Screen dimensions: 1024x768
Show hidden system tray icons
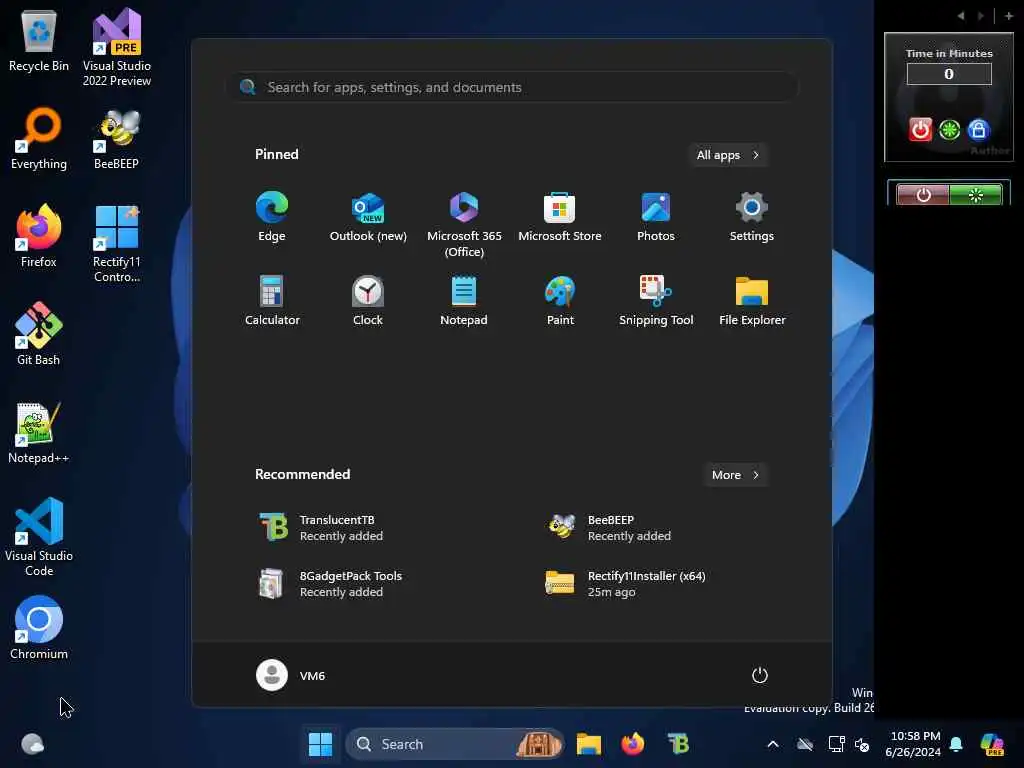click(773, 744)
